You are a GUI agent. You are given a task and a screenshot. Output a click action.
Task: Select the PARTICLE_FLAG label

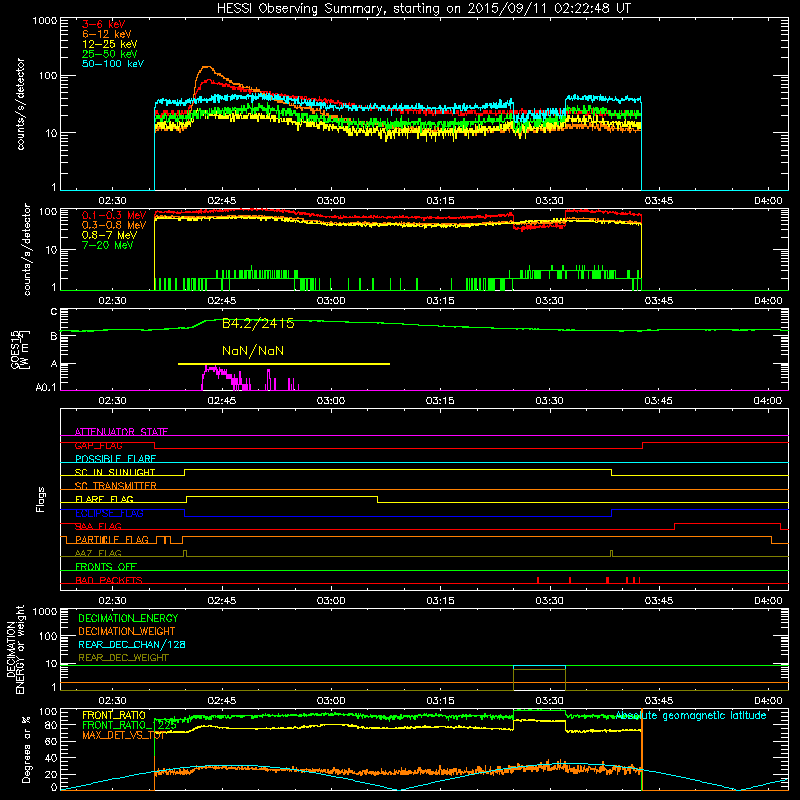pos(112,540)
